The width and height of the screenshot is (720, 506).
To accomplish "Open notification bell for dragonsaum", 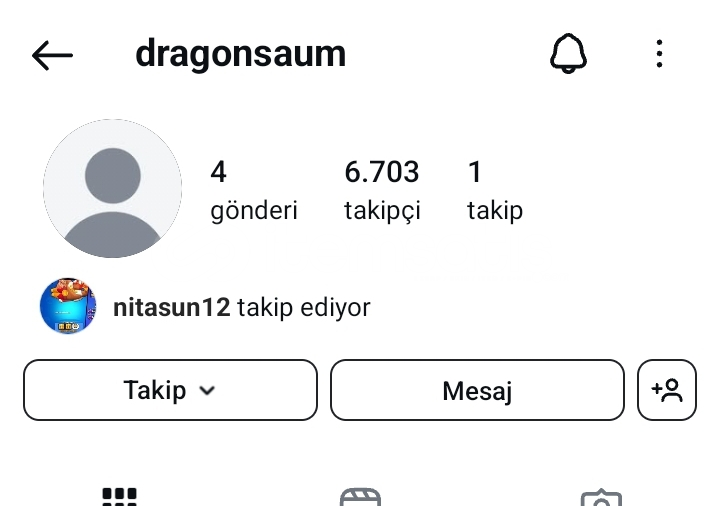I will pyautogui.click(x=568, y=53).
